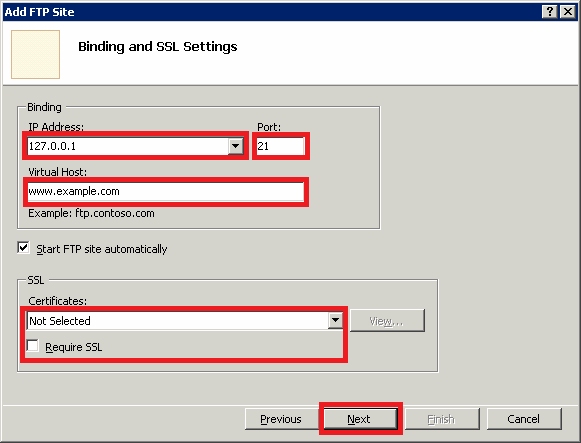Expand the Certificates dropdown arrow

(335, 320)
